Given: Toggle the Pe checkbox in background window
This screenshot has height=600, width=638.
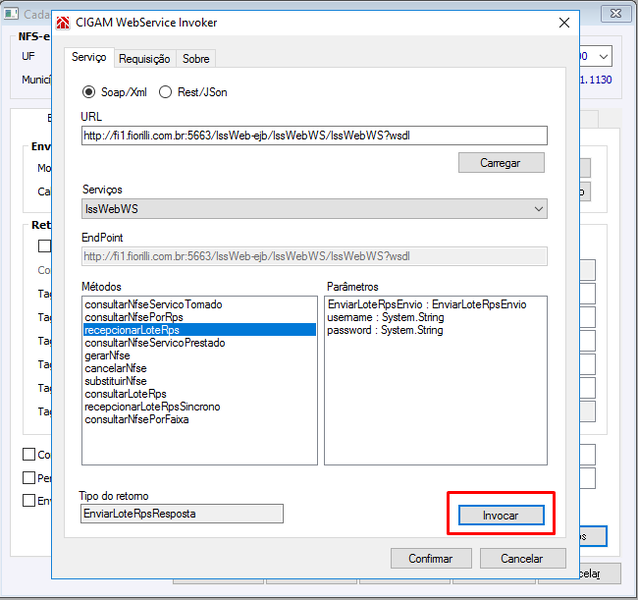Looking at the screenshot, I should (x=29, y=478).
